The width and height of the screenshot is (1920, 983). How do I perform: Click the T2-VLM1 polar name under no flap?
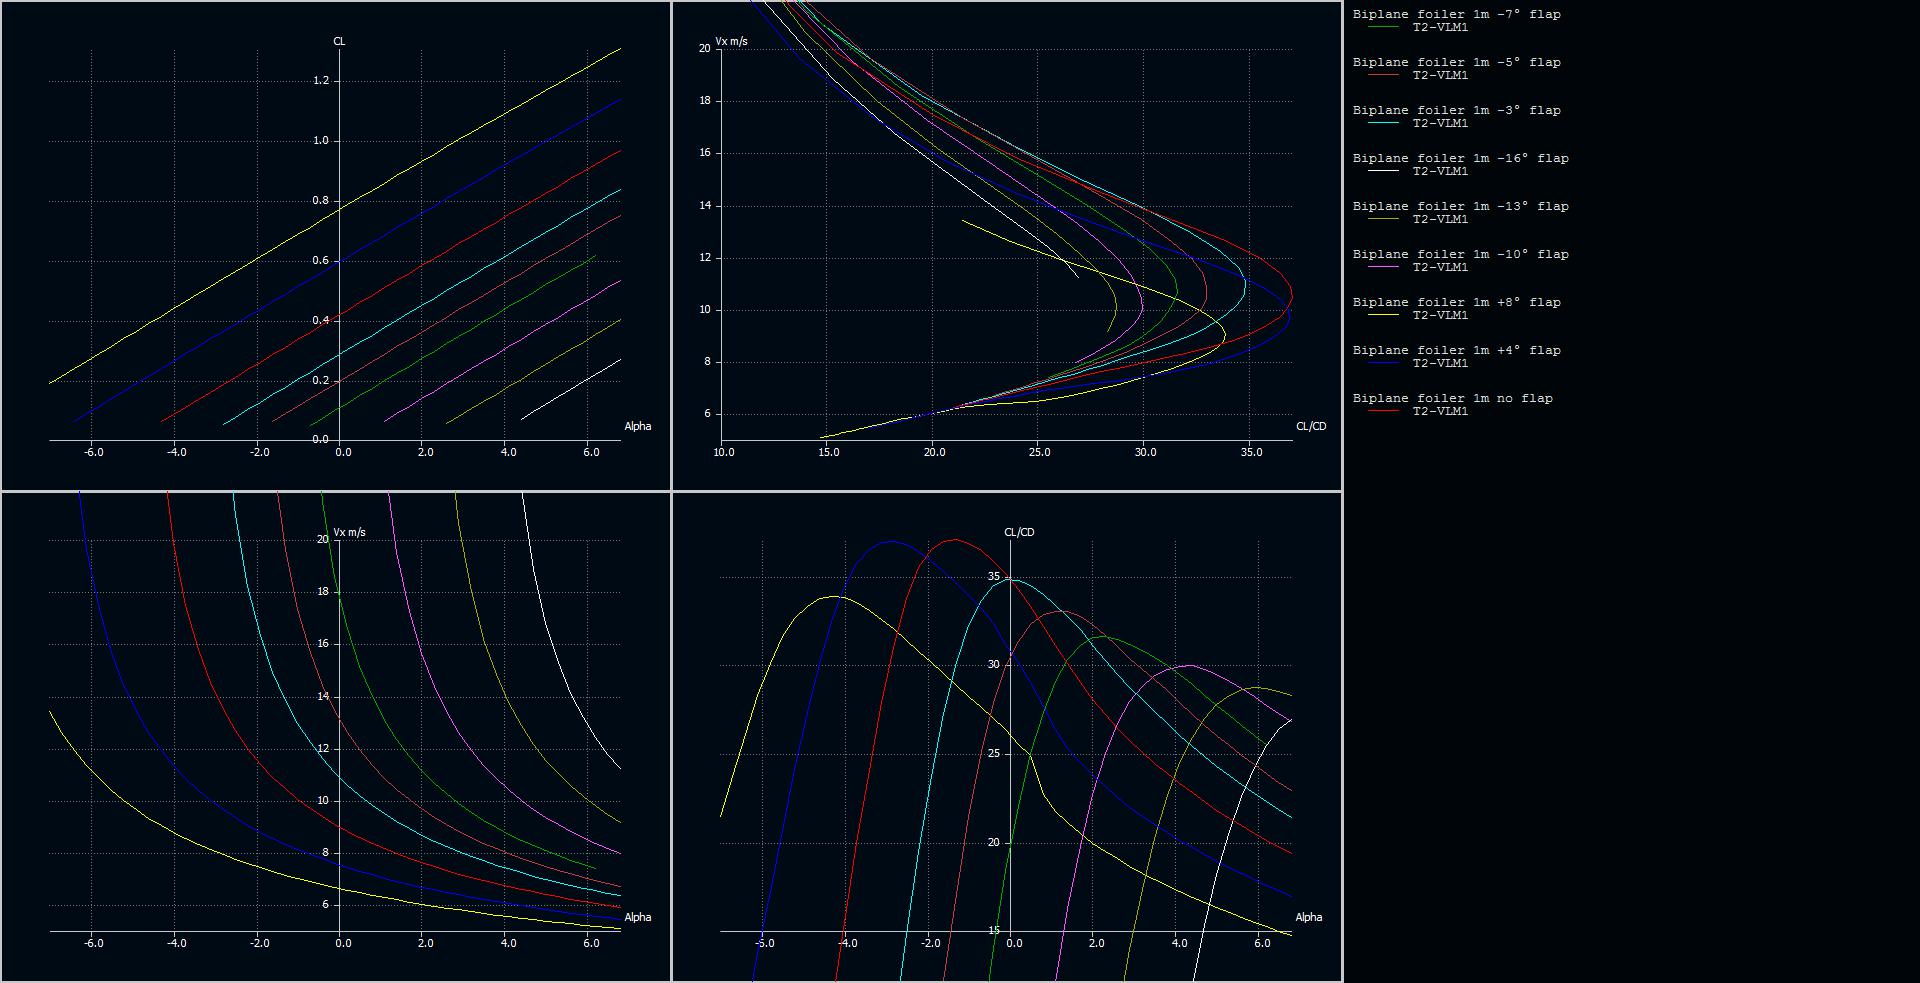[x=1440, y=412]
